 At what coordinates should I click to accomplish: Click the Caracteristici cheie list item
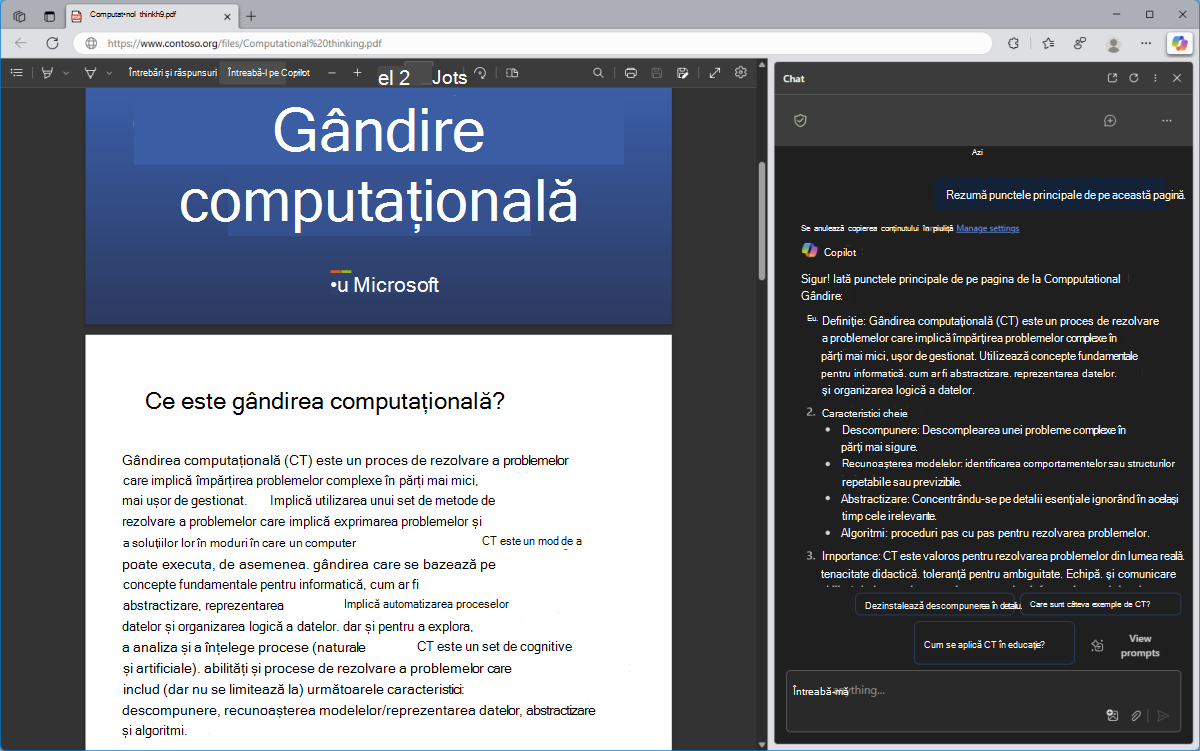[x=864, y=413]
